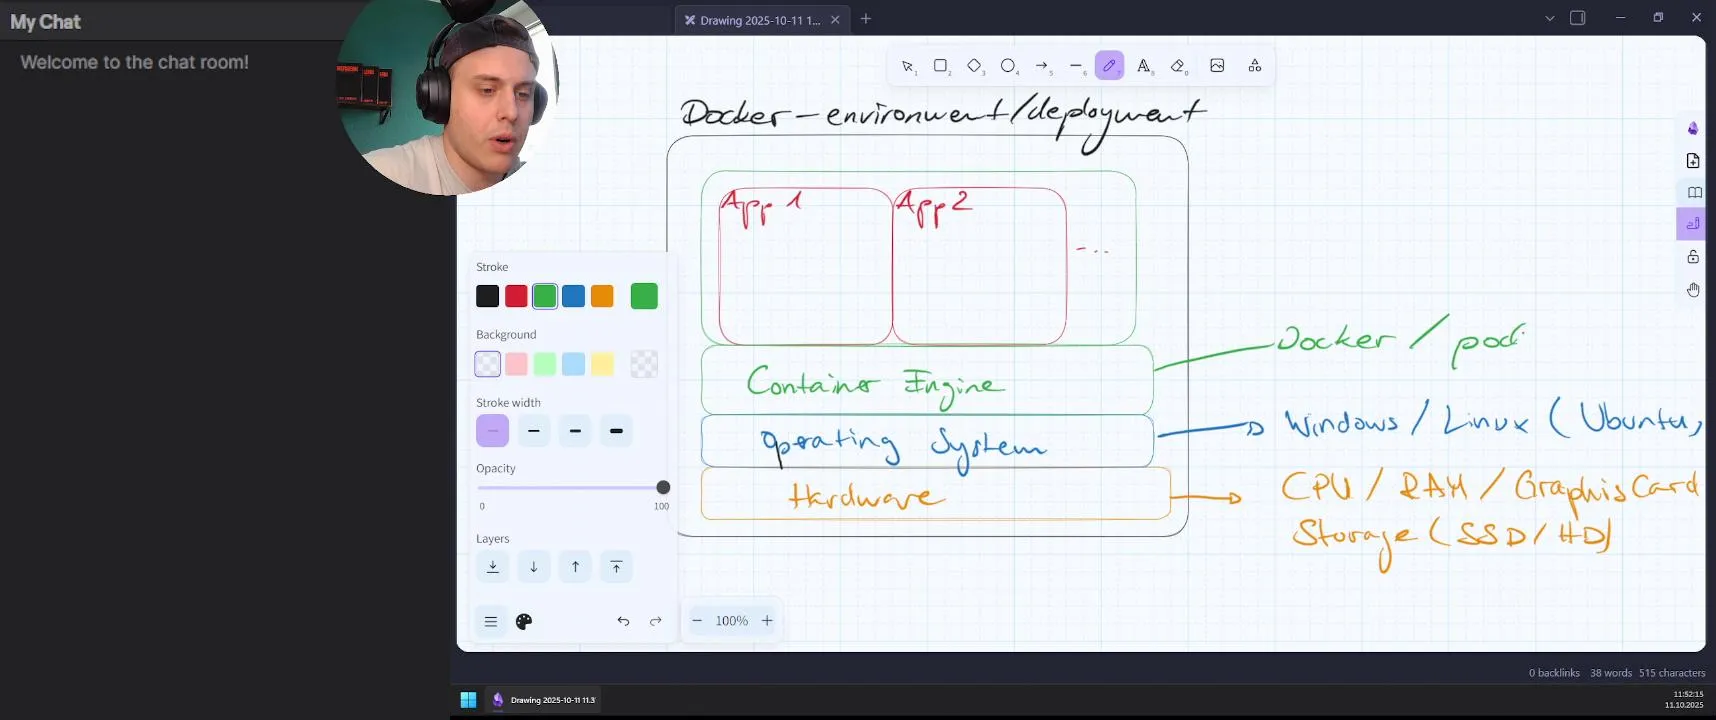Click the 38 words status item

tap(1611, 673)
